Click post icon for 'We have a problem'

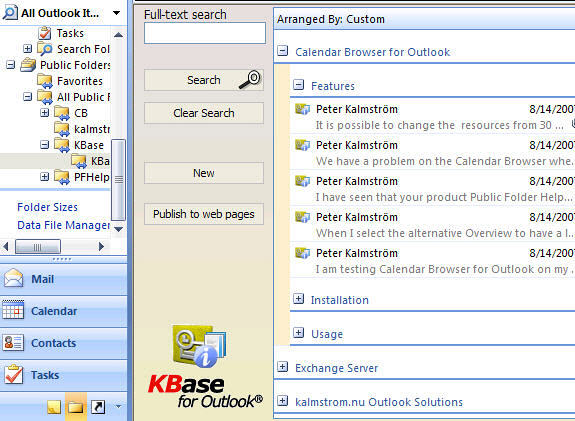tap(303, 145)
